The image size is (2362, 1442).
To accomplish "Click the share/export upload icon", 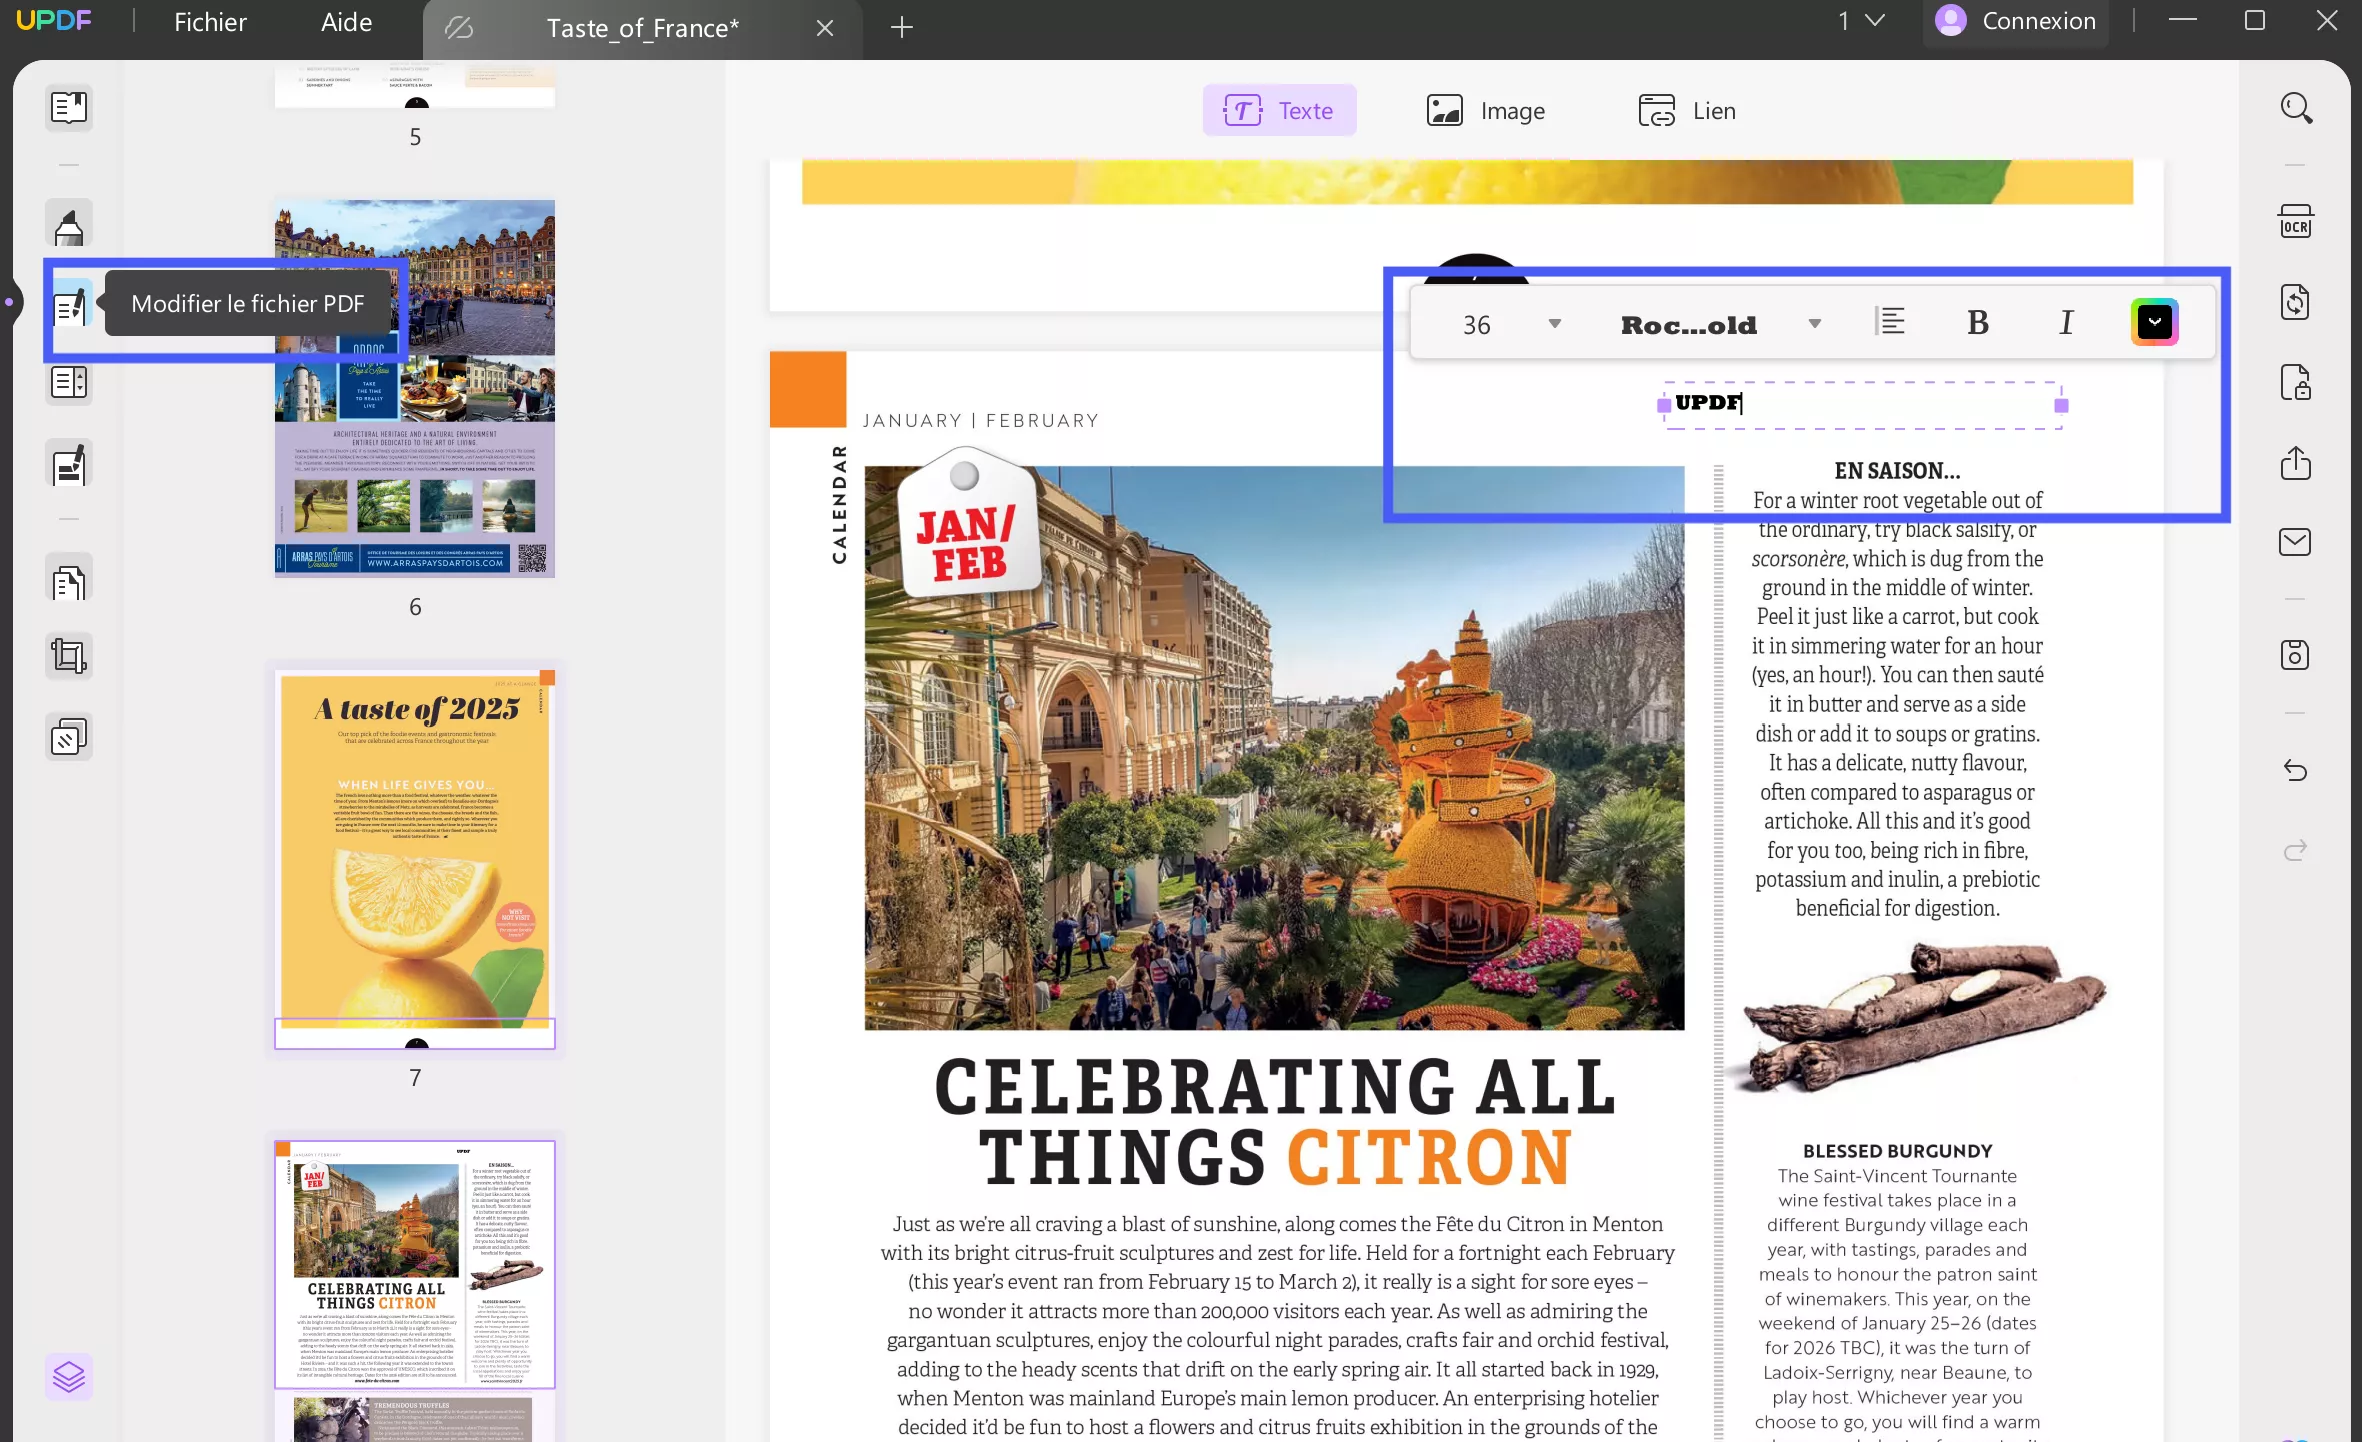I will coord(2295,463).
